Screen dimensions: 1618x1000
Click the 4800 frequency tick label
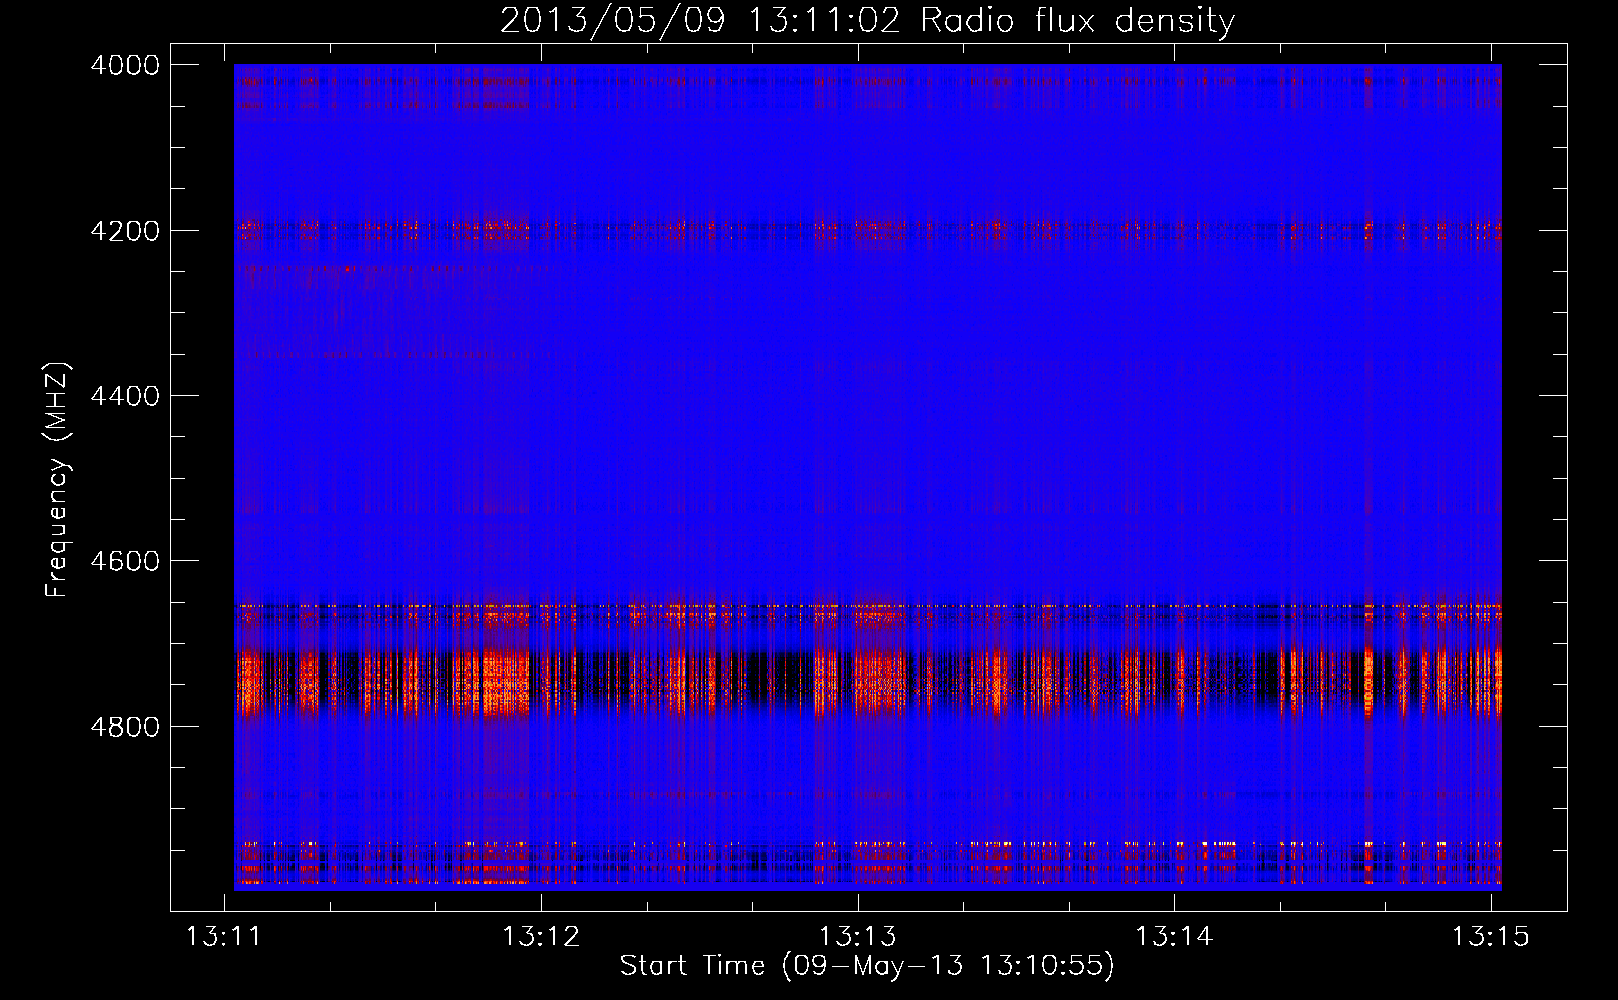coord(125,727)
